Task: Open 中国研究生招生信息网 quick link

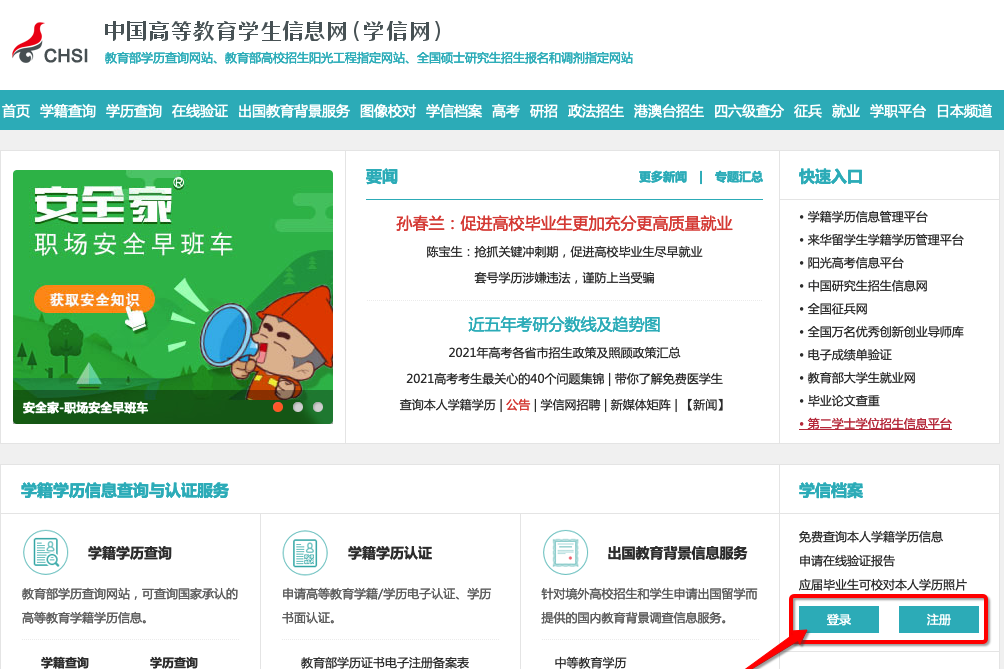Action: click(867, 286)
